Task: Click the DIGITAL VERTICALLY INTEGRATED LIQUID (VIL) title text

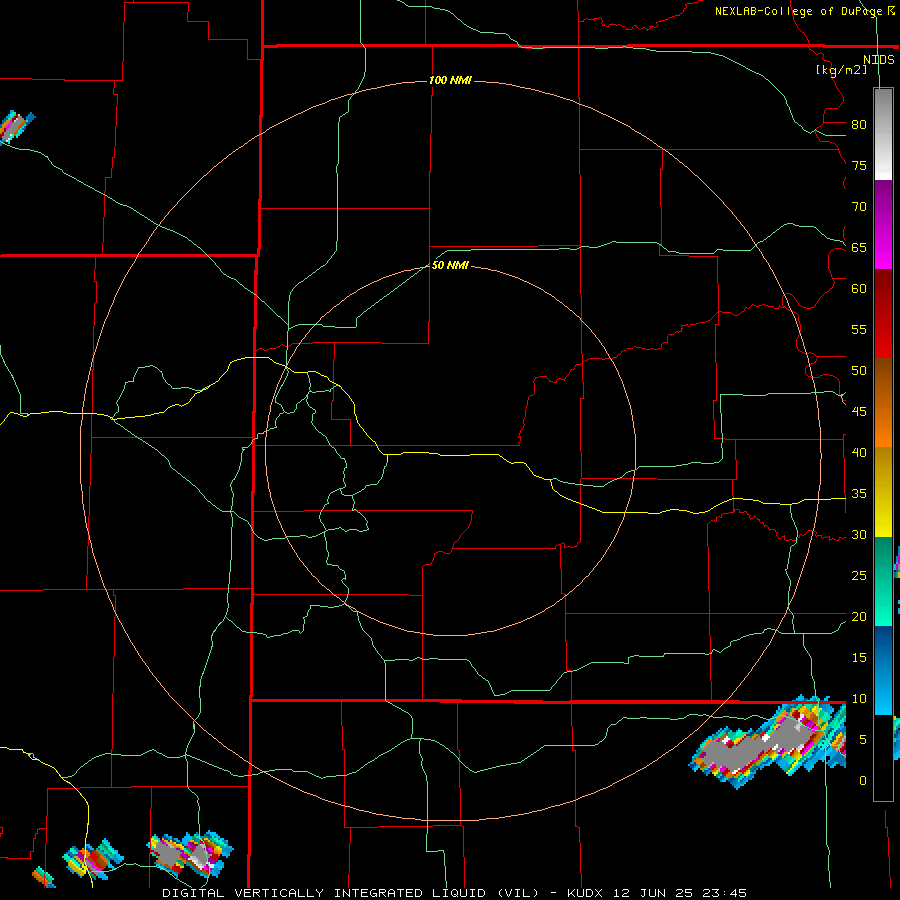Action: pyautogui.click(x=351, y=893)
